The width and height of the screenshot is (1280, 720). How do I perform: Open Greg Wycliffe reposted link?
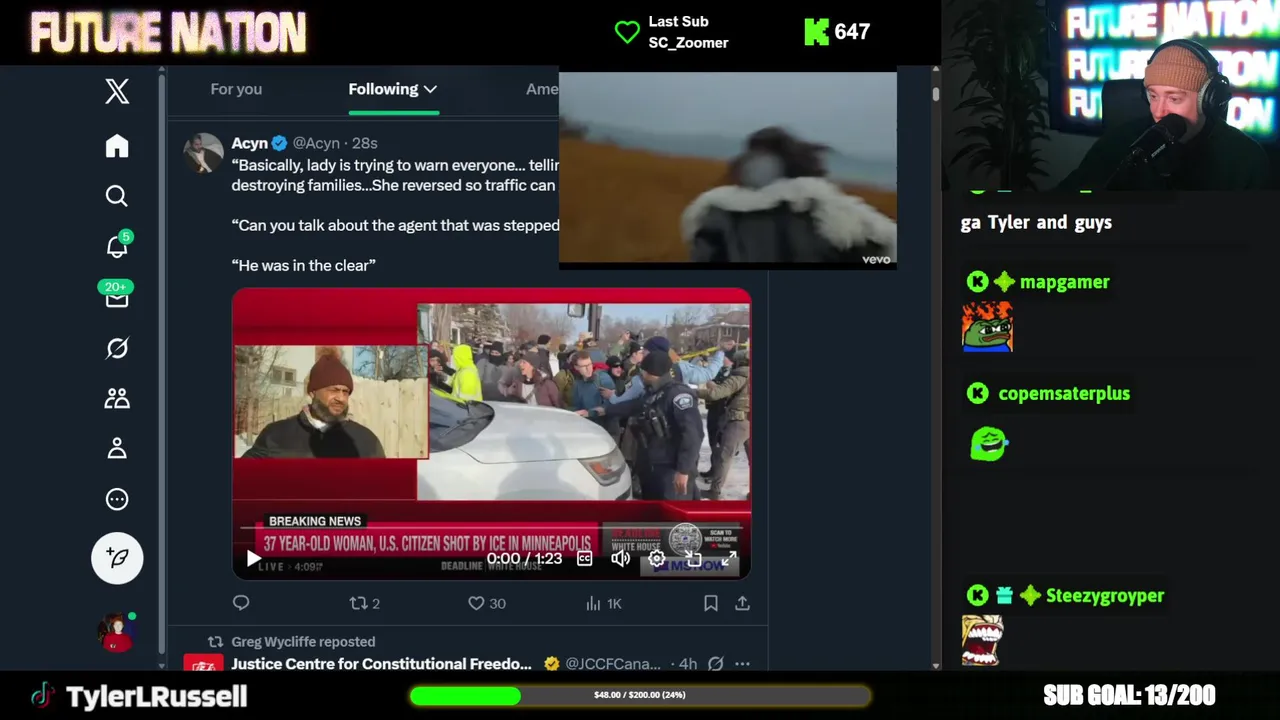click(x=303, y=642)
